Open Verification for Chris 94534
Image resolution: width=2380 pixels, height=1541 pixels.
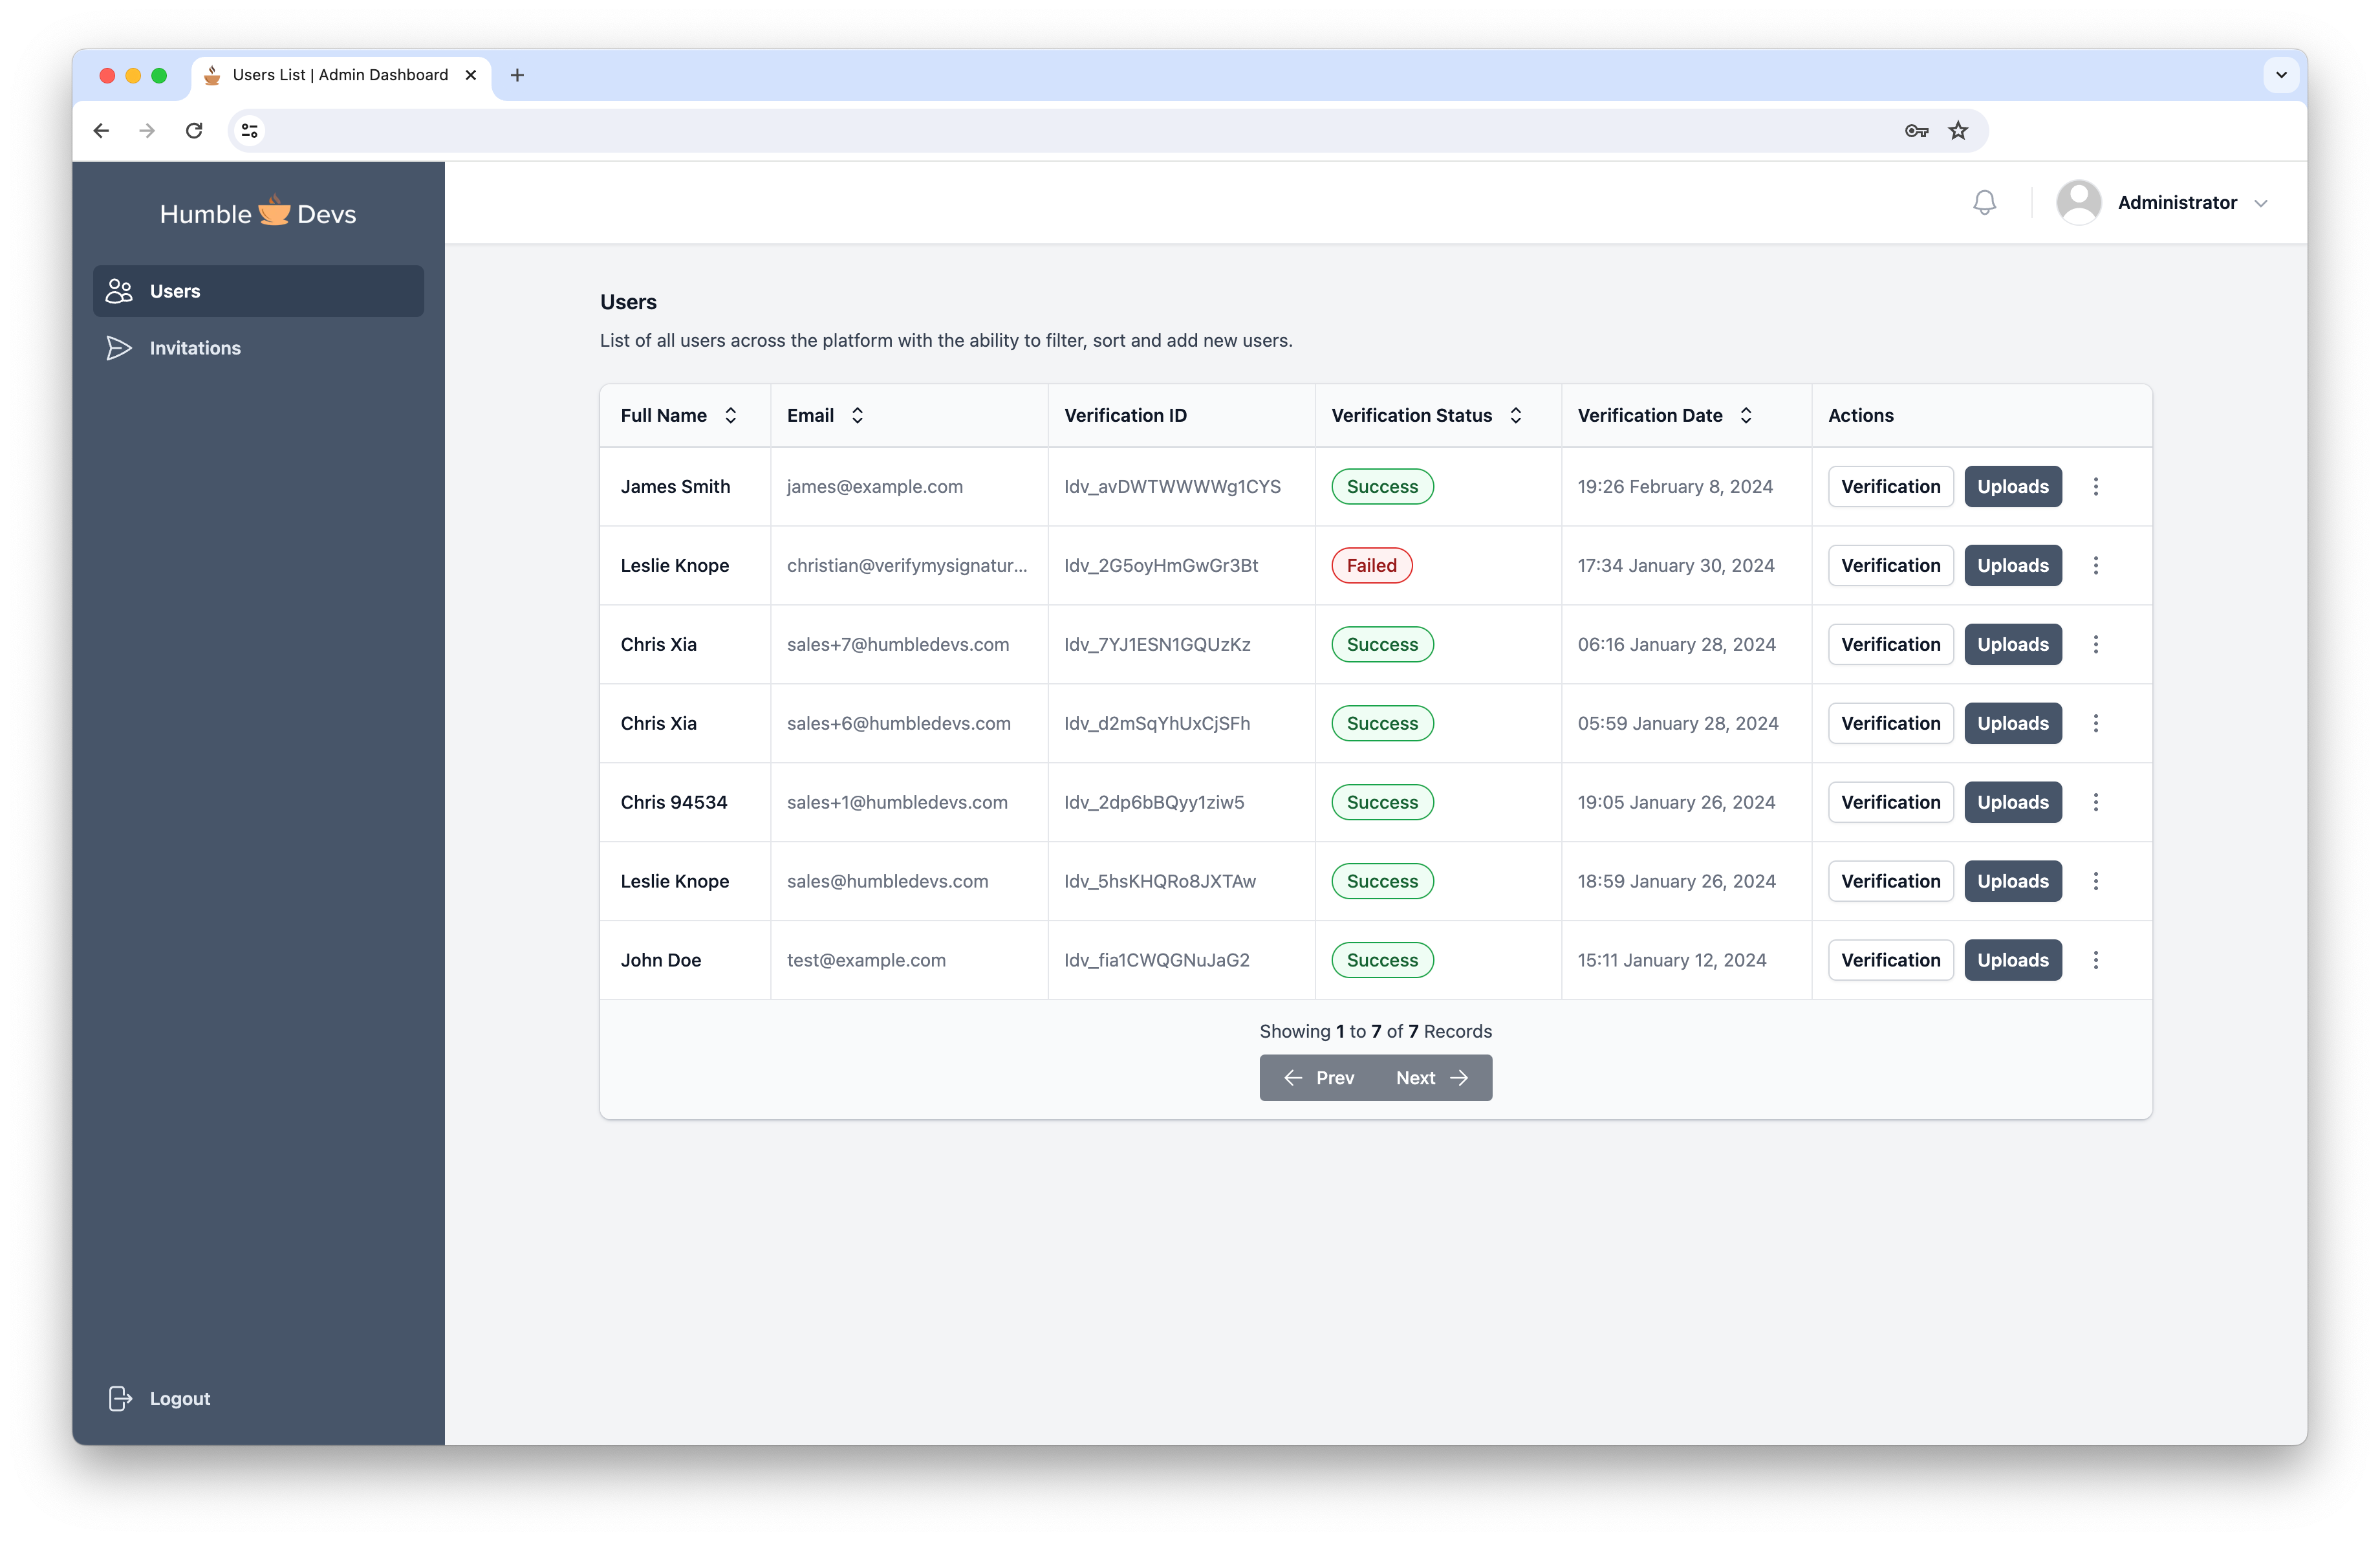(1890, 803)
